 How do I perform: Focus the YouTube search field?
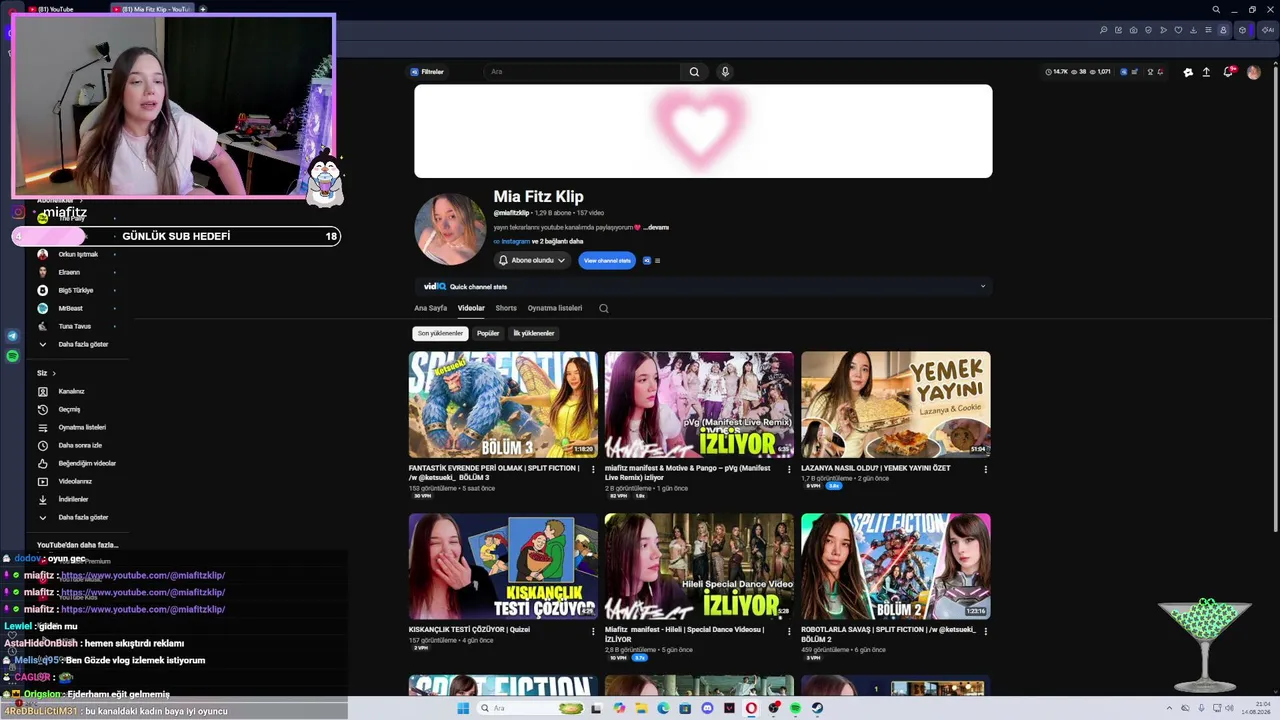[x=583, y=72]
